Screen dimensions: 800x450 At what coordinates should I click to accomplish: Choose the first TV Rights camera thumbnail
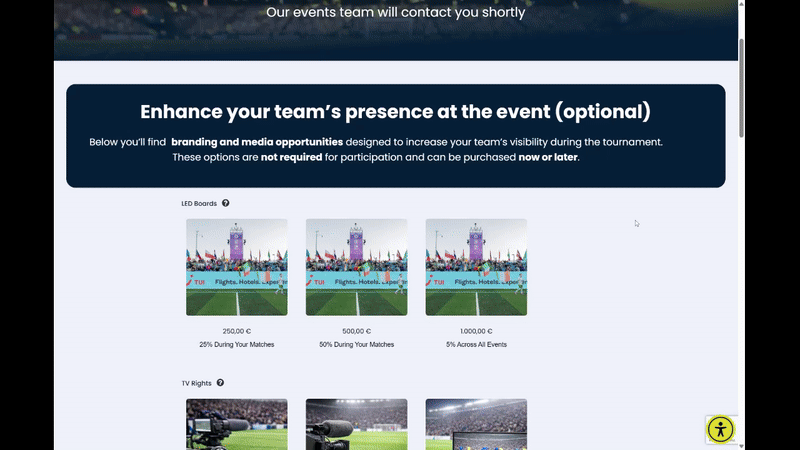click(237, 424)
